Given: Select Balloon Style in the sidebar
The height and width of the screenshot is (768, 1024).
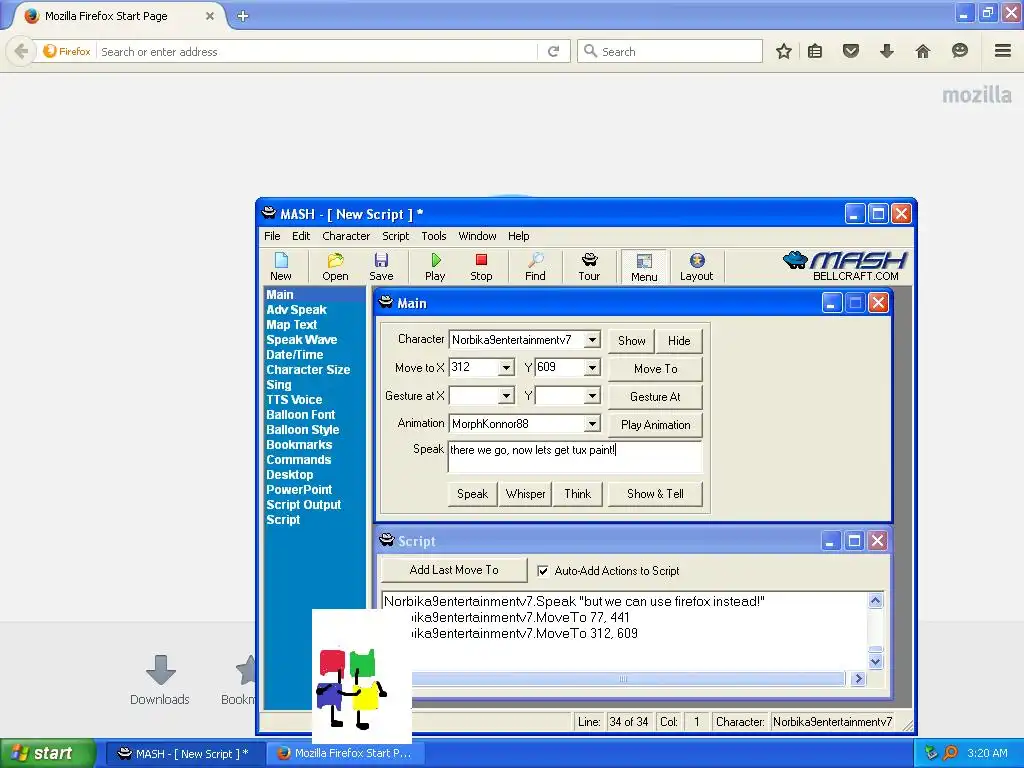Looking at the screenshot, I should click(x=302, y=430).
